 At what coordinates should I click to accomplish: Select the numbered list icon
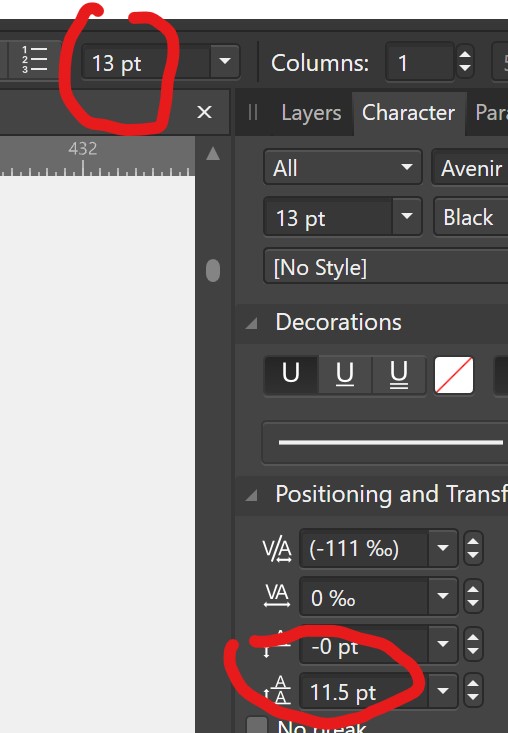(x=35, y=59)
